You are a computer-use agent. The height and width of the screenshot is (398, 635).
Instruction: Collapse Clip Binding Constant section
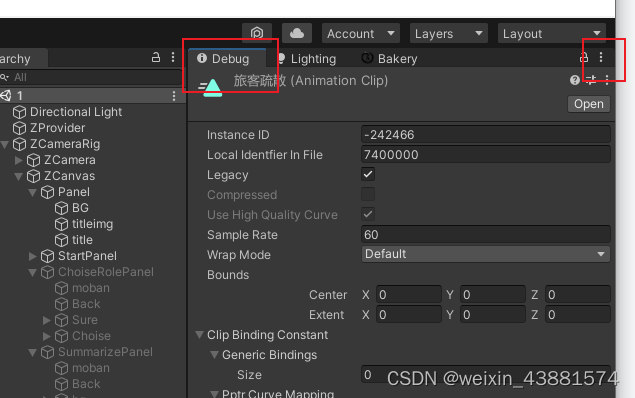point(199,334)
